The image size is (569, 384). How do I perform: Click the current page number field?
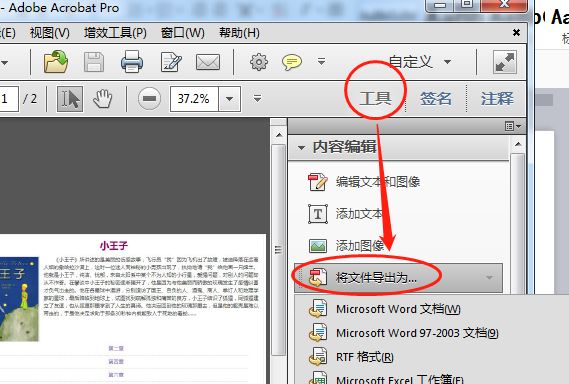point(9,99)
